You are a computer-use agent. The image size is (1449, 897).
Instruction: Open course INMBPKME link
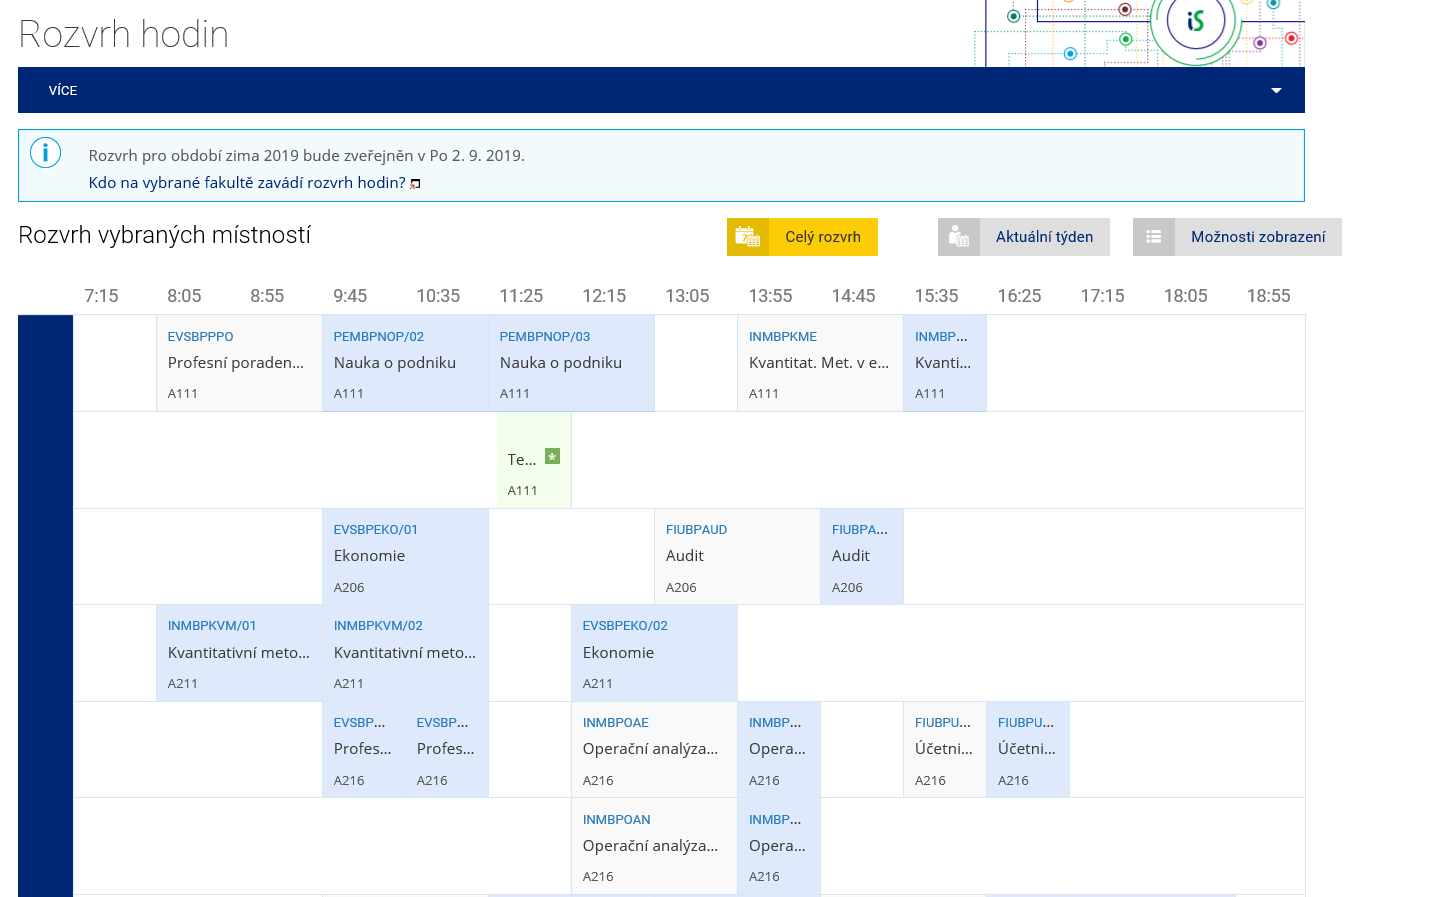tap(782, 337)
